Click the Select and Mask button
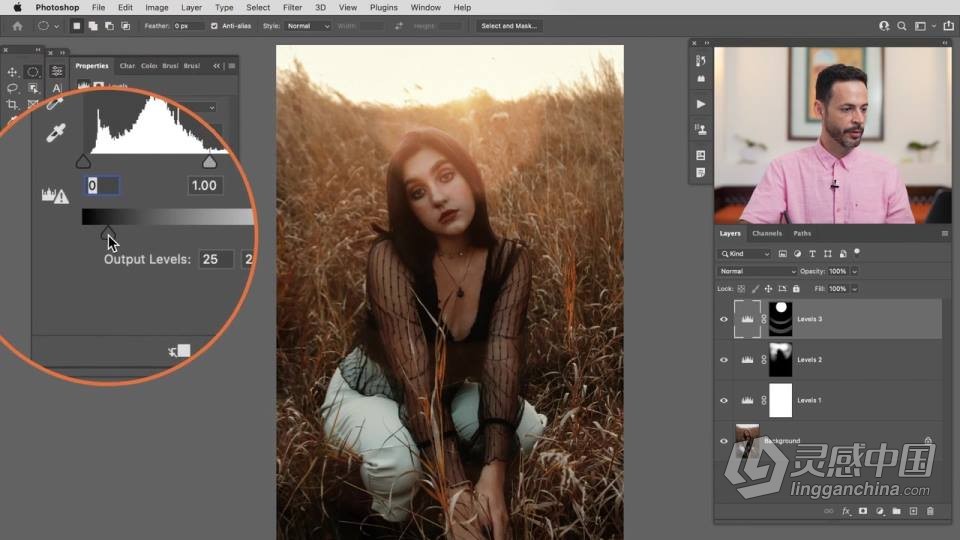The width and height of the screenshot is (960, 540). [509, 26]
